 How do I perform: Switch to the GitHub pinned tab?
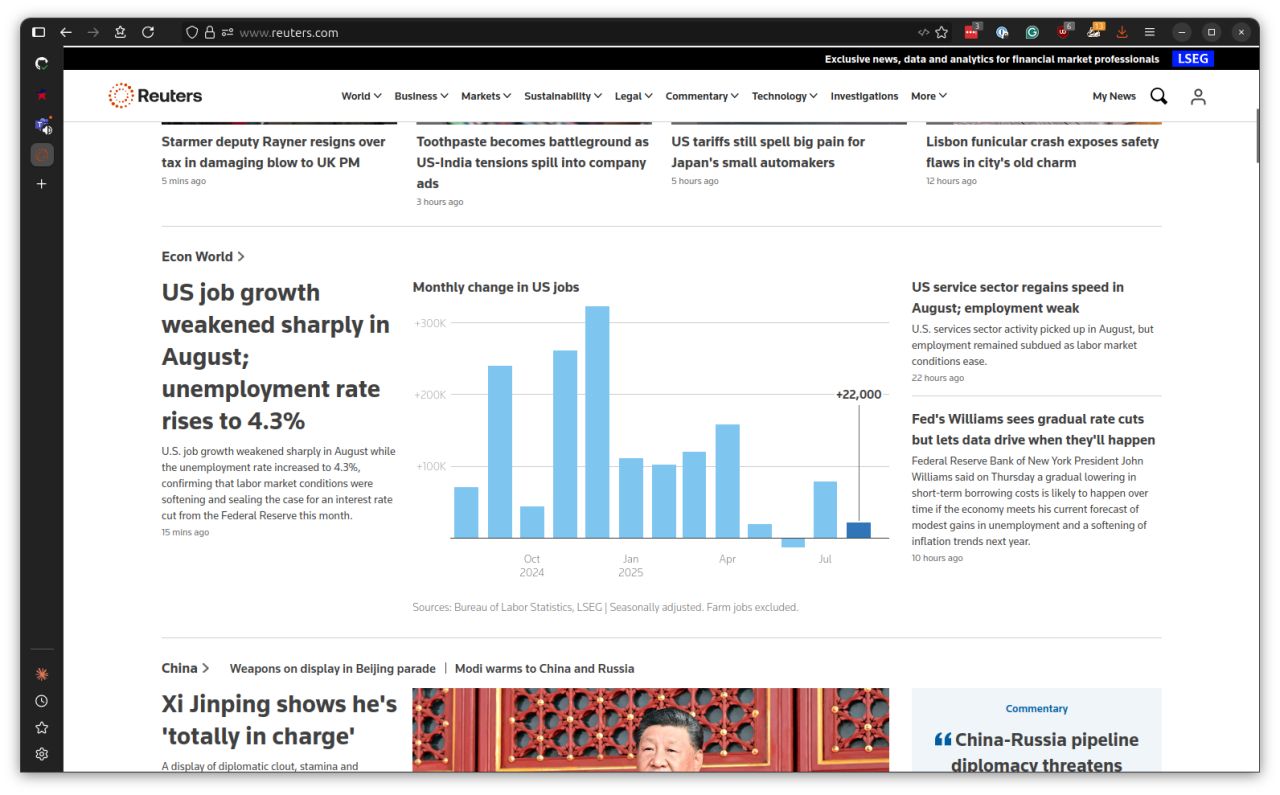pos(41,63)
